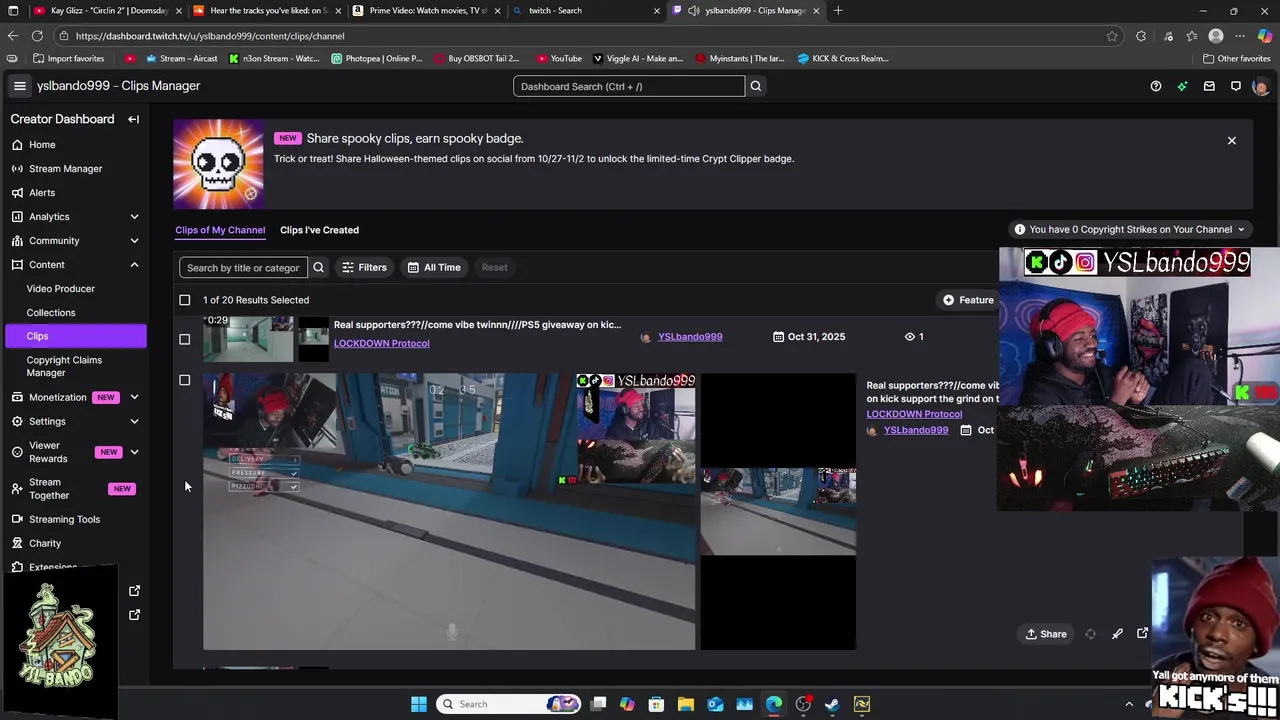Share the selected clip

(1046, 634)
